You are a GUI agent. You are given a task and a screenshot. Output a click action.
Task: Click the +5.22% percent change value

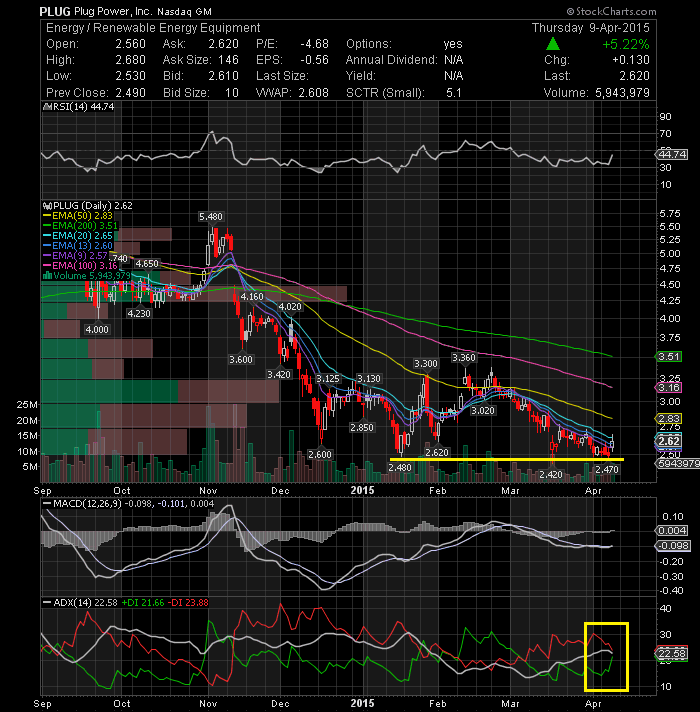tap(626, 44)
